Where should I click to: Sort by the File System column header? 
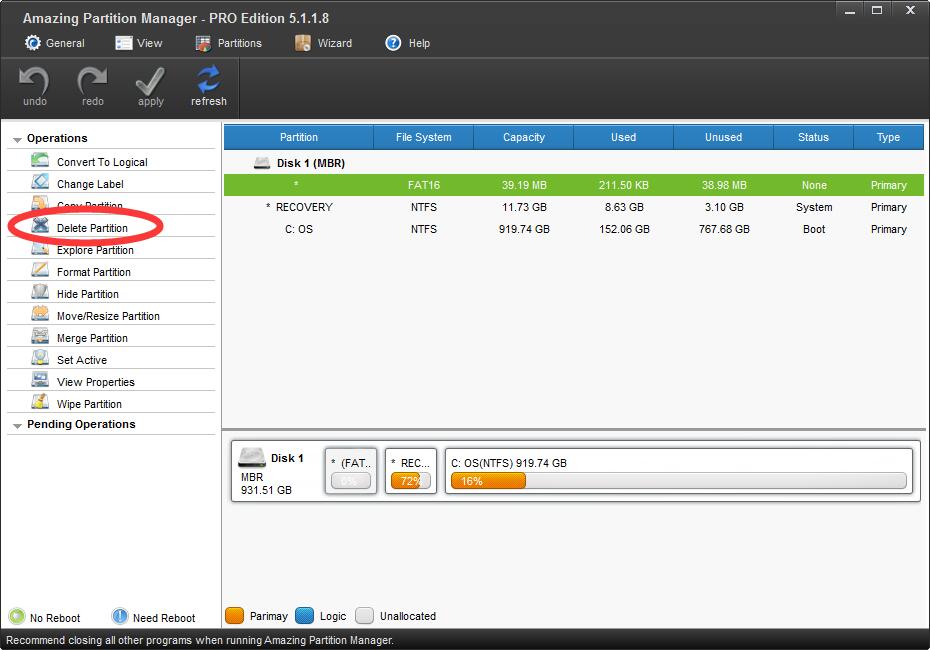pos(423,137)
